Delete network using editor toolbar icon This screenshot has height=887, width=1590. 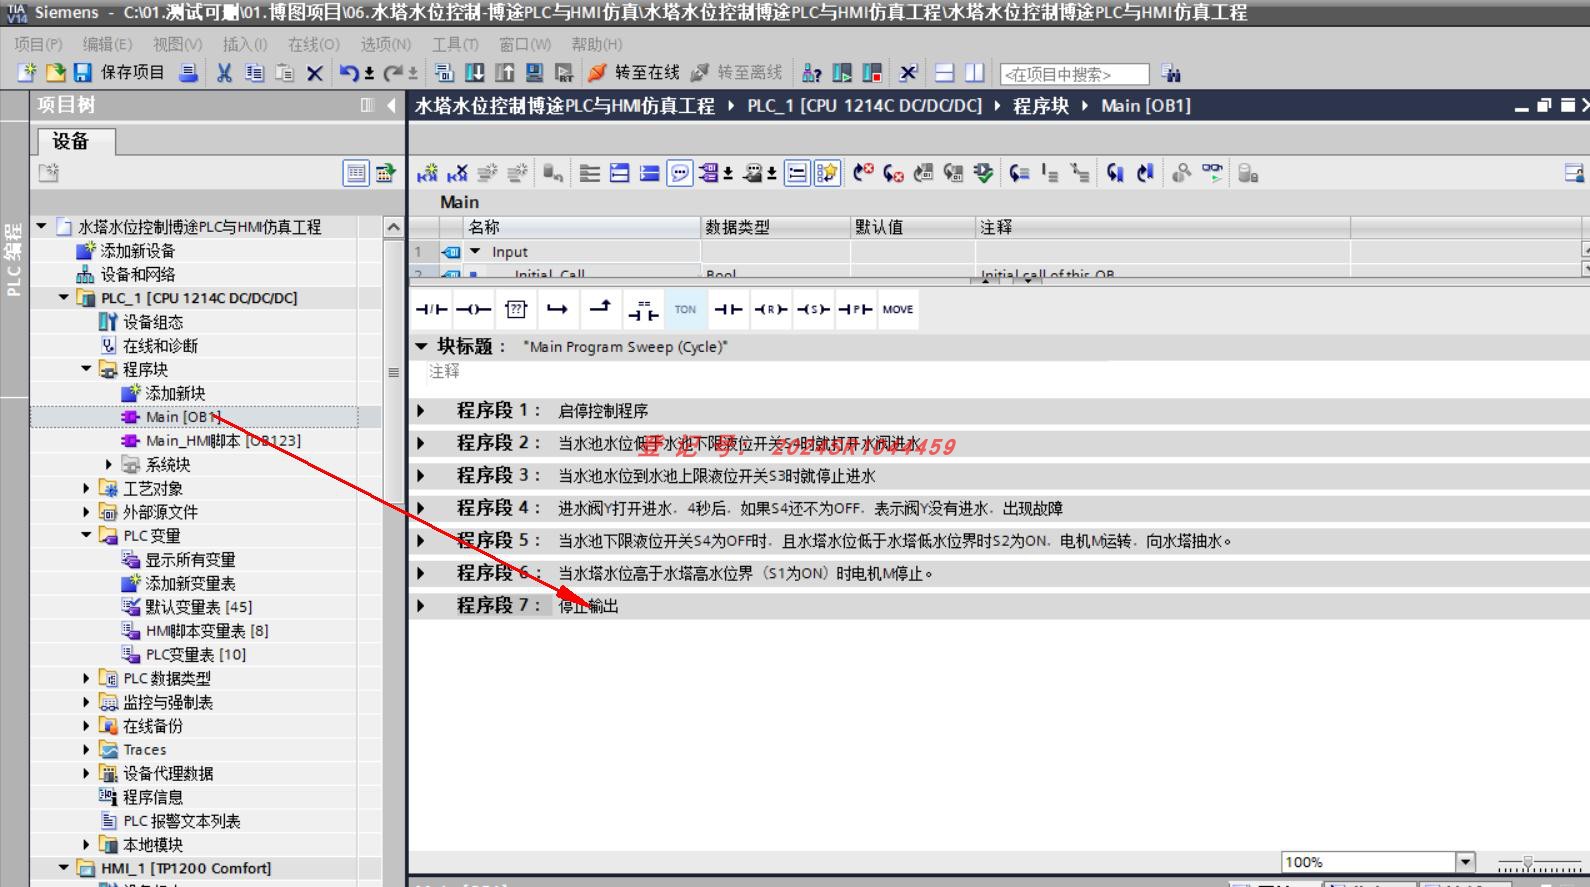[x=457, y=173]
